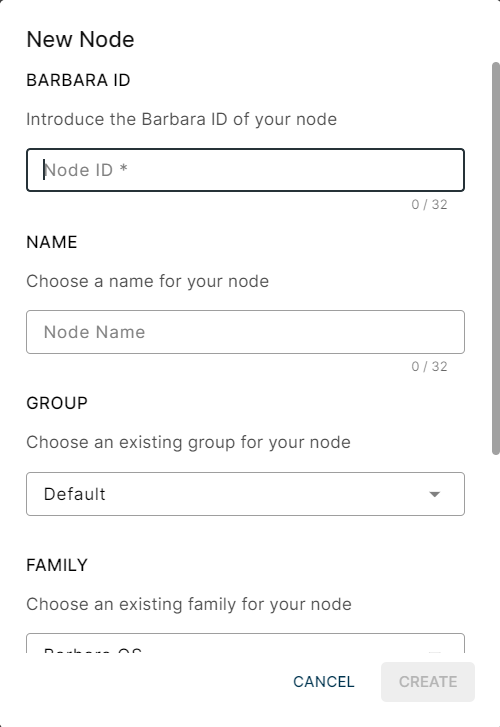The image size is (500, 727).
Task: Click 'Introduce the Barbara ID of your node' text
Action: pos(181,119)
